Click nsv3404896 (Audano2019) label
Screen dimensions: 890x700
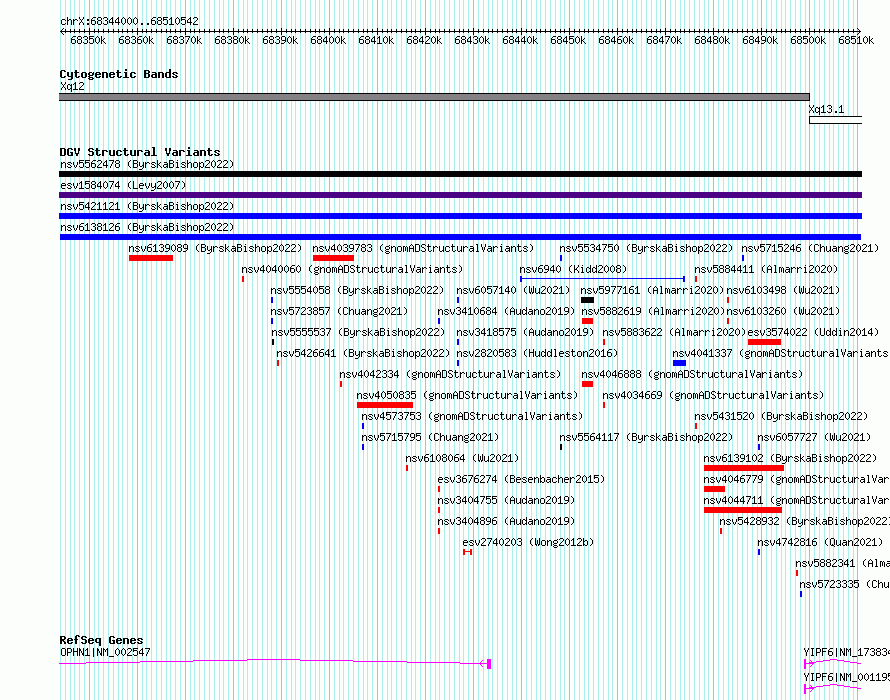pyautogui.click(x=506, y=522)
